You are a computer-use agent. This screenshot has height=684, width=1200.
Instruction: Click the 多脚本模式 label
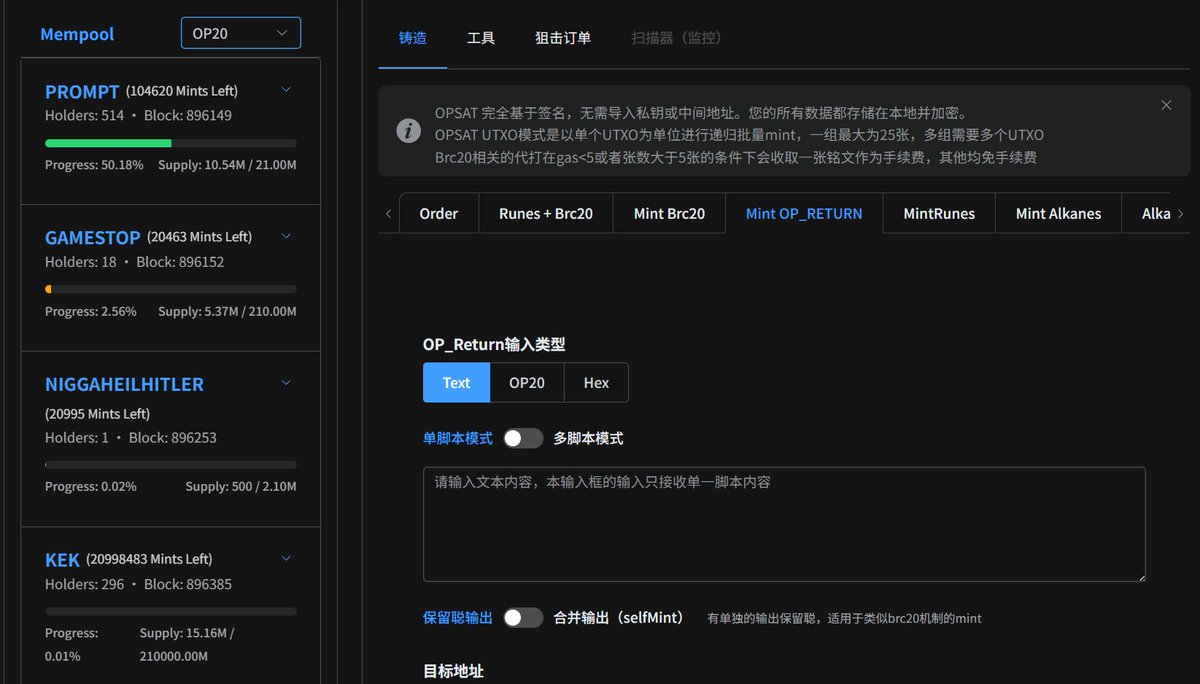click(x=588, y=438)
